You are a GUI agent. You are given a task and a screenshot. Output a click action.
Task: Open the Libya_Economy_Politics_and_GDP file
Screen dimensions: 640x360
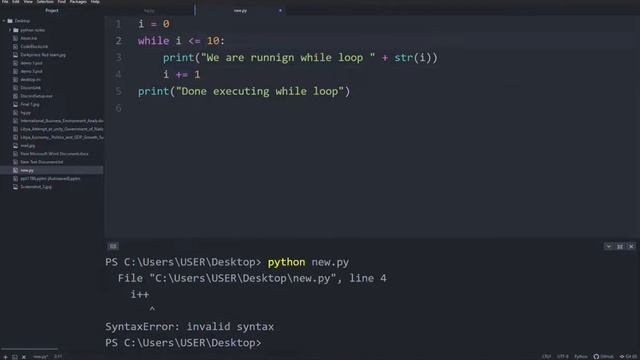coord(62,137)
